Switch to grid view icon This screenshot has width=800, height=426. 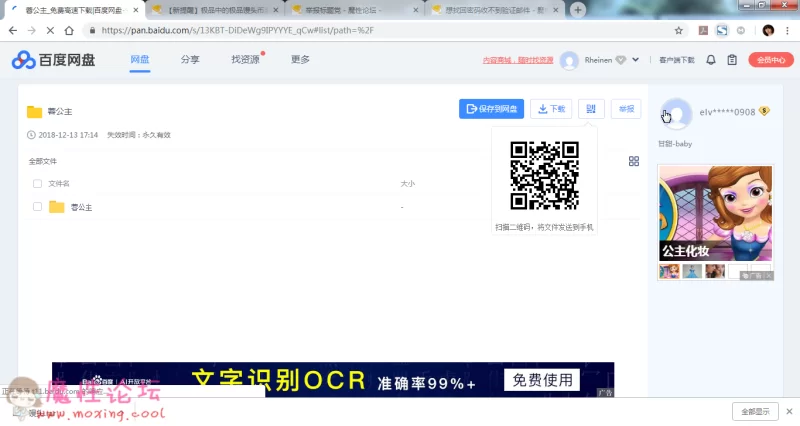(x=634, y=161)
